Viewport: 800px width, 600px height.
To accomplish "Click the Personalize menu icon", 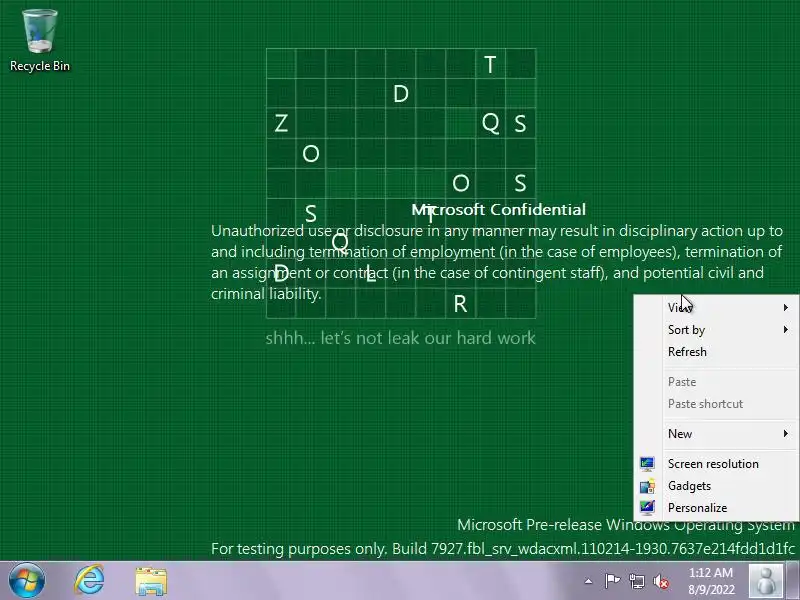I will (647, 508).
